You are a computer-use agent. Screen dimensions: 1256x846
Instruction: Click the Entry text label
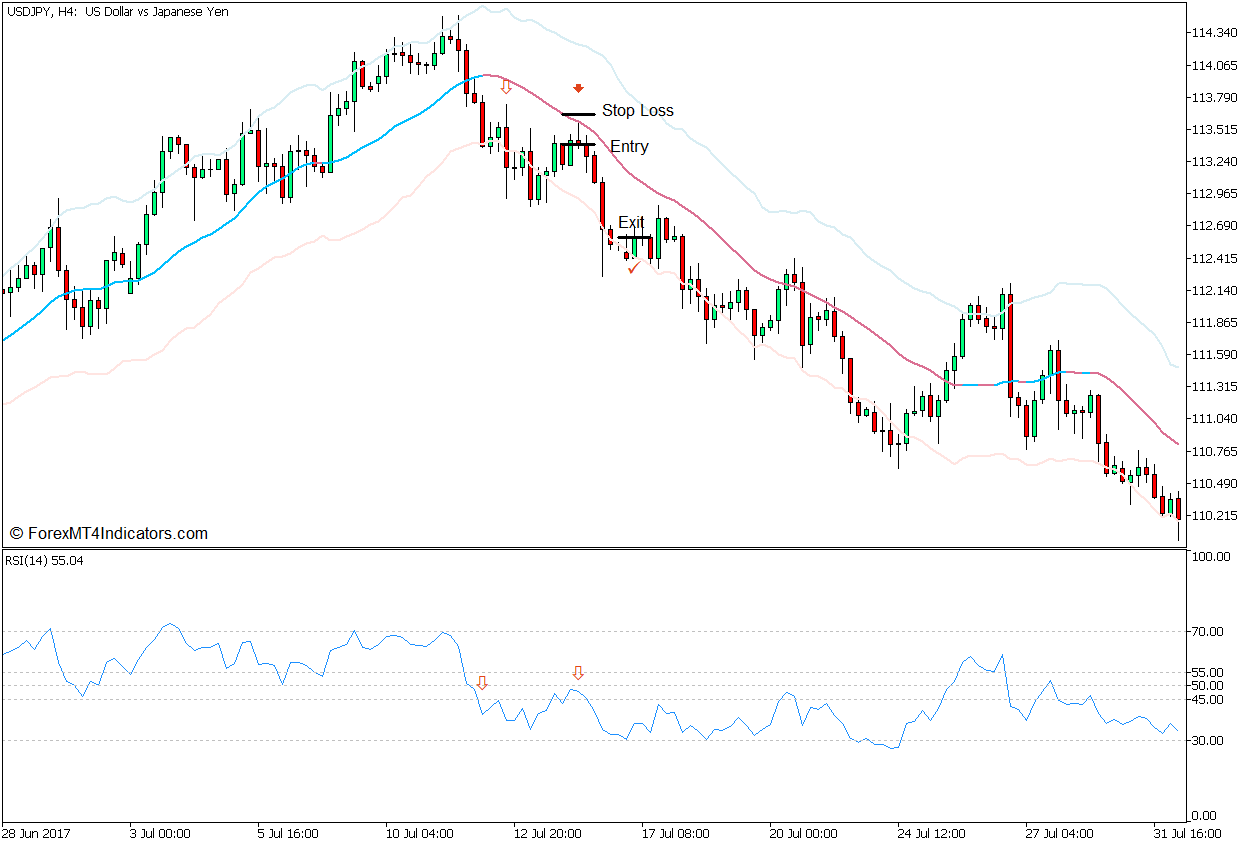pyautogui.click(x=631, y=146)
